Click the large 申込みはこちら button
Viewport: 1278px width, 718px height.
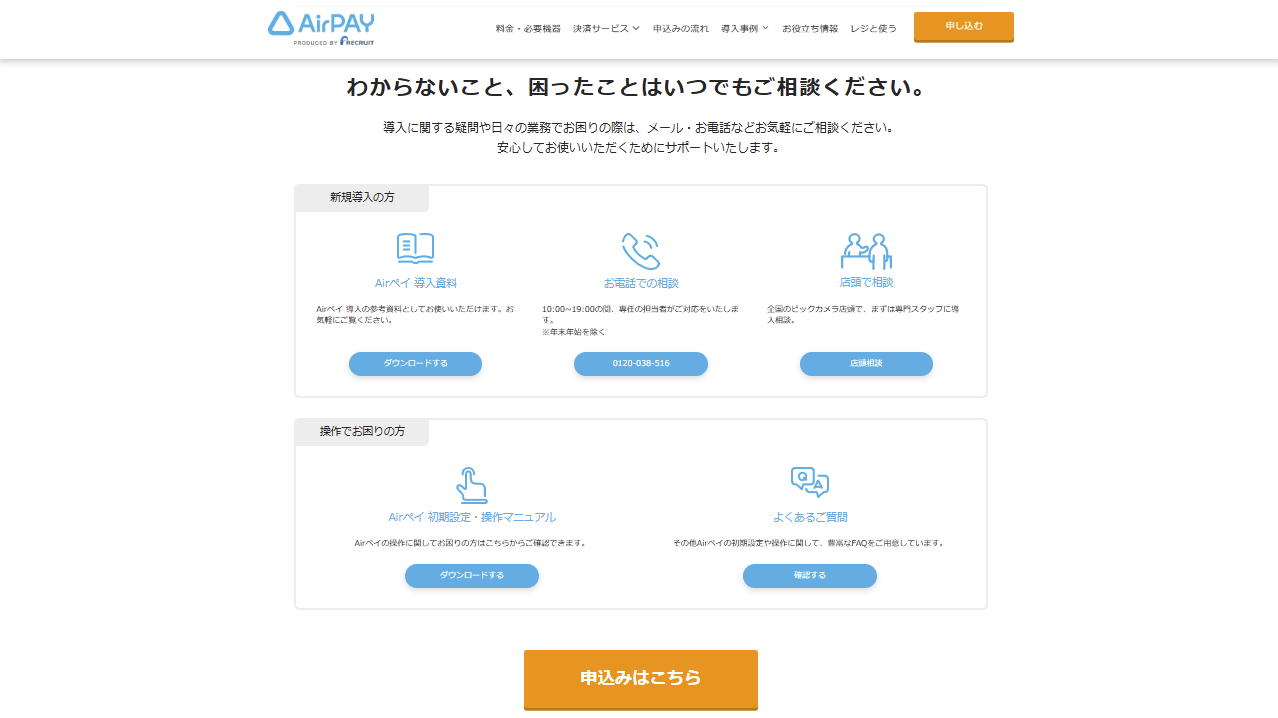(641, 679)
